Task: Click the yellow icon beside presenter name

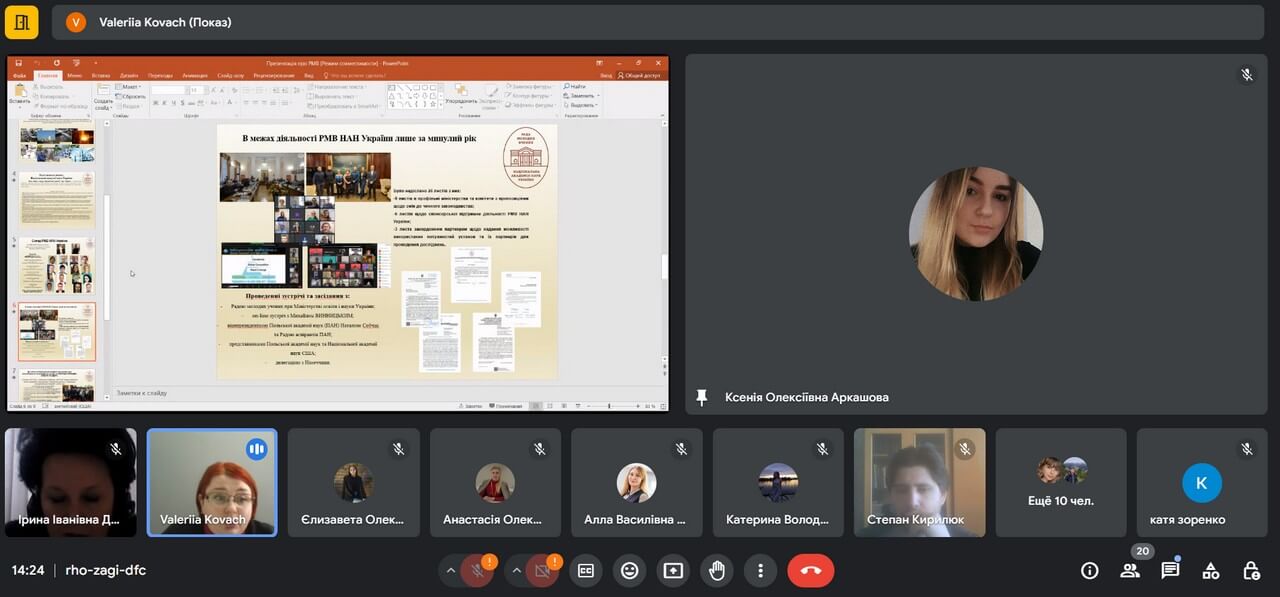Action: point(21,22)
